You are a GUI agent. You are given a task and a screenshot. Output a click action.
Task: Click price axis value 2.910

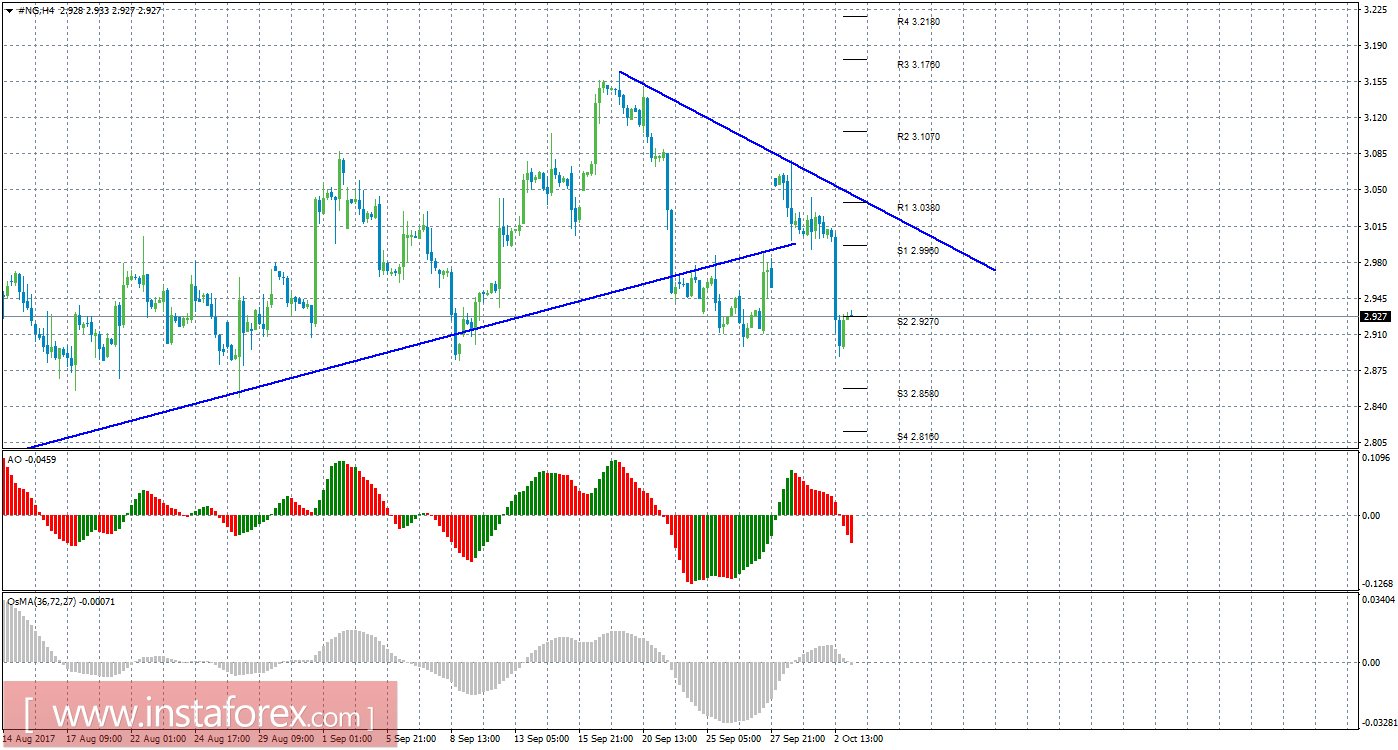tap(1375, 335)
